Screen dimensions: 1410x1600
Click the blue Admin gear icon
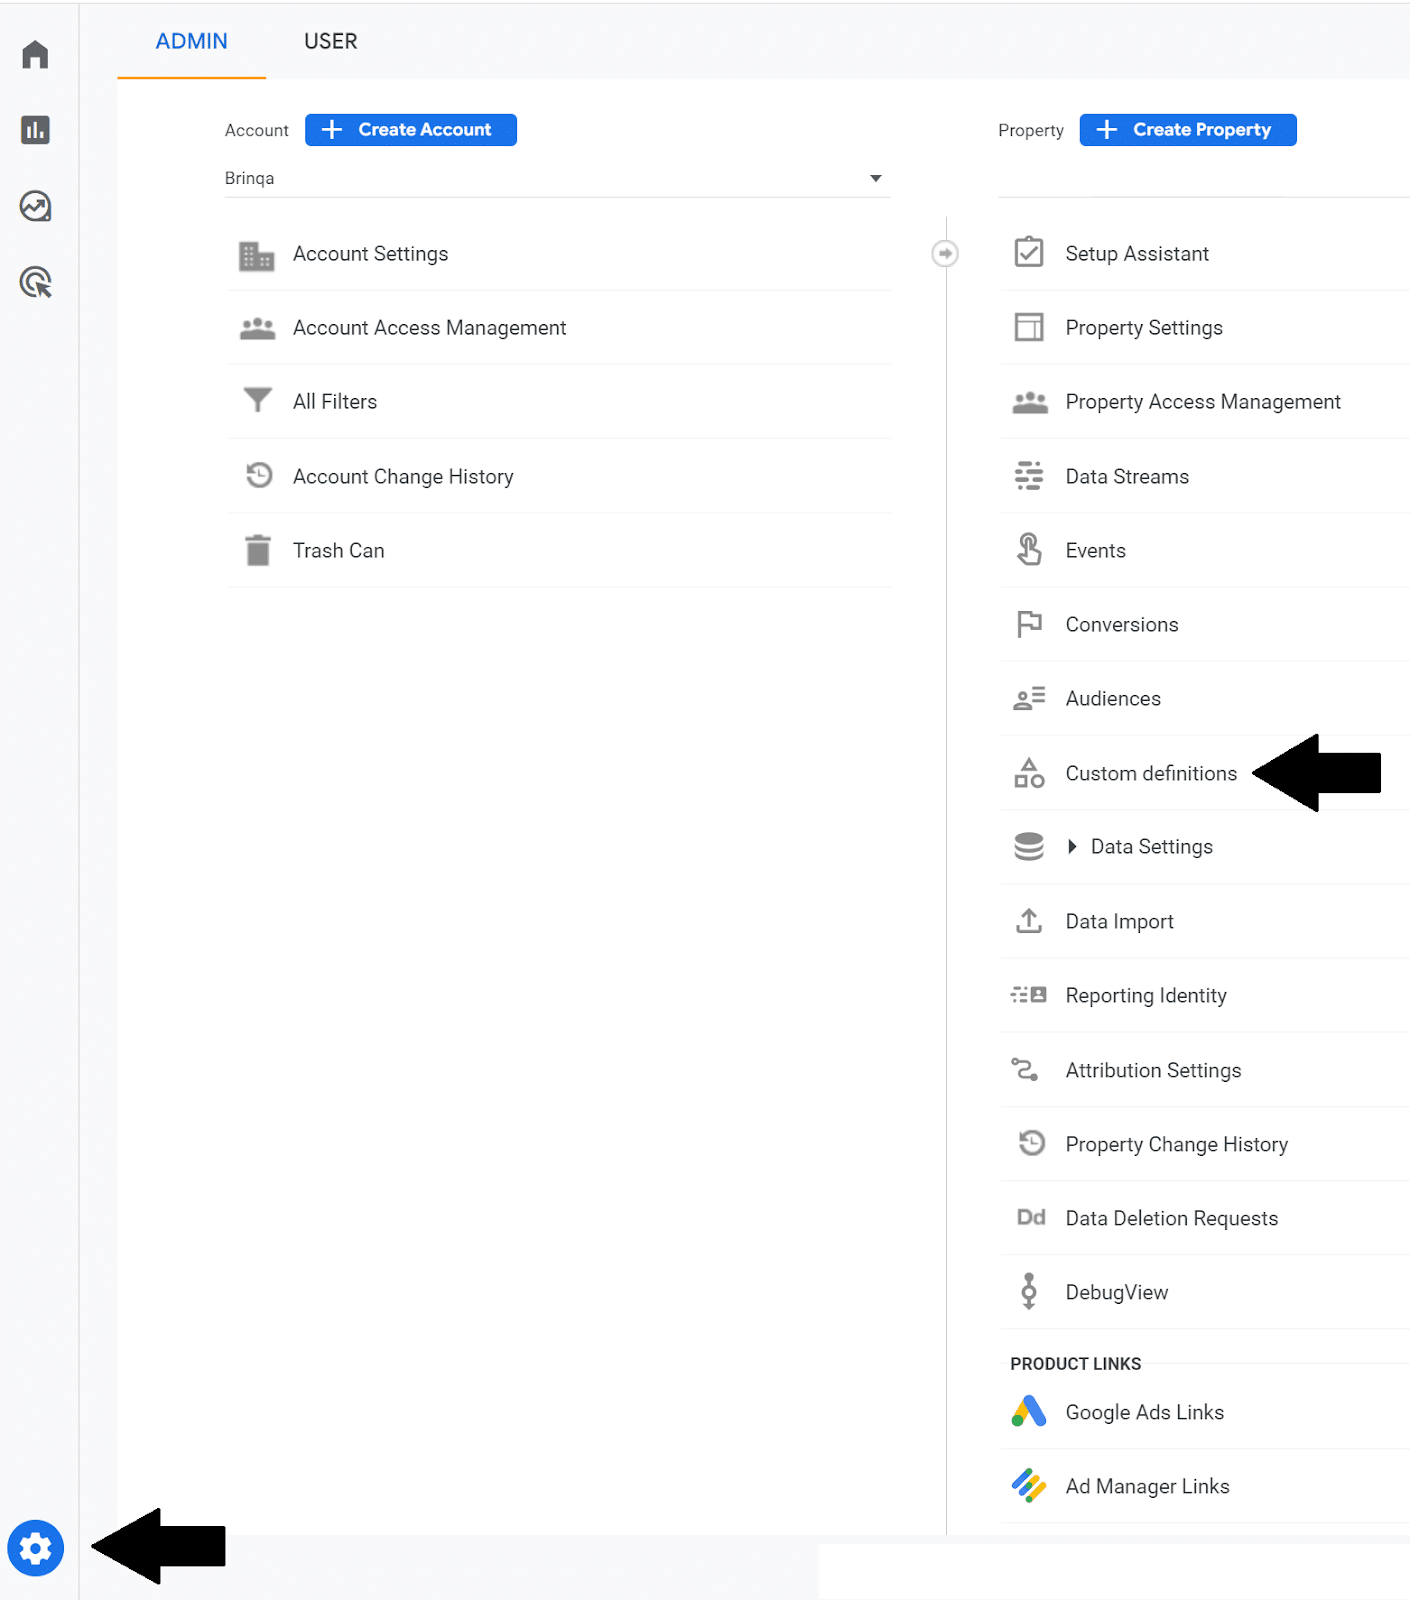point(36,1548)
